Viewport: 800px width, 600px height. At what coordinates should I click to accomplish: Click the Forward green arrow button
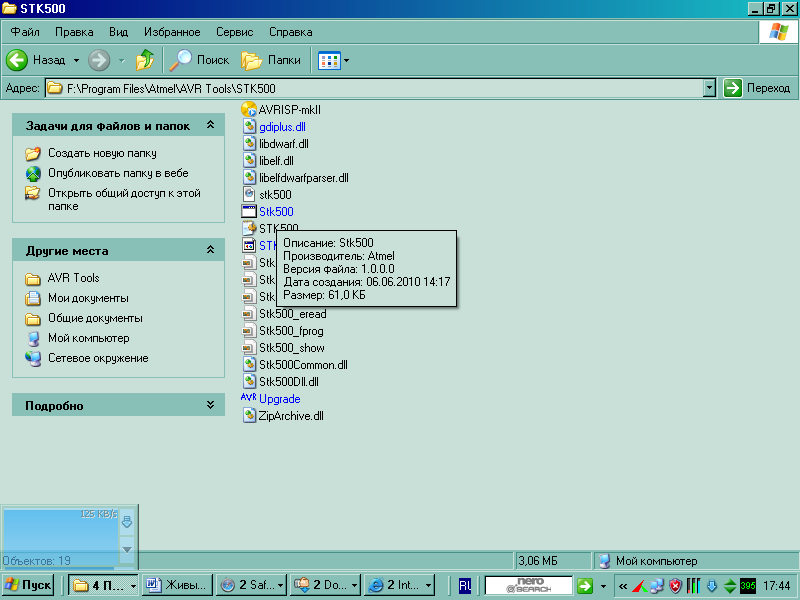pos(99,60)
